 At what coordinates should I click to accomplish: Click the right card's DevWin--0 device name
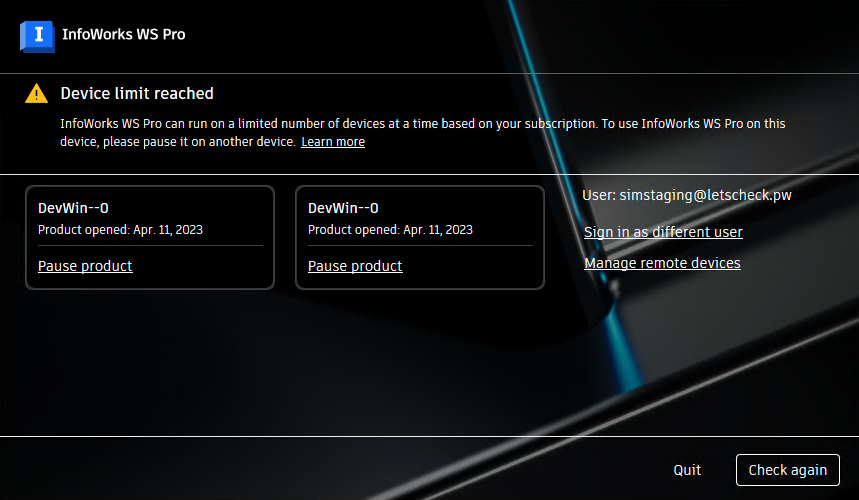tap(343, 208)
